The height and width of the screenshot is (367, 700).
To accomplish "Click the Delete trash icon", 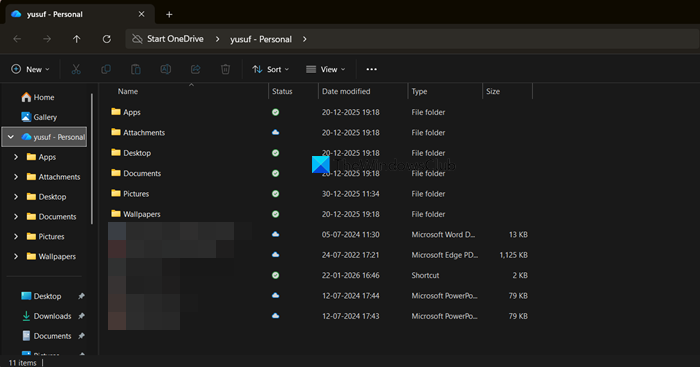I will coord(225,69).
